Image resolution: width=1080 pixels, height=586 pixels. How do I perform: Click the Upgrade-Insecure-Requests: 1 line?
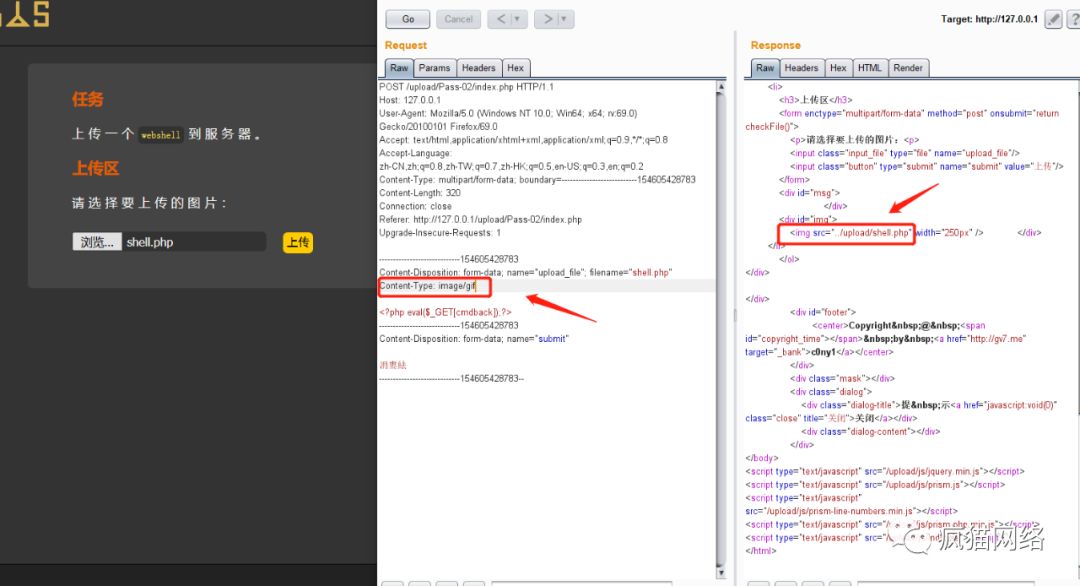pyautogui.click(x=440, y=233)
